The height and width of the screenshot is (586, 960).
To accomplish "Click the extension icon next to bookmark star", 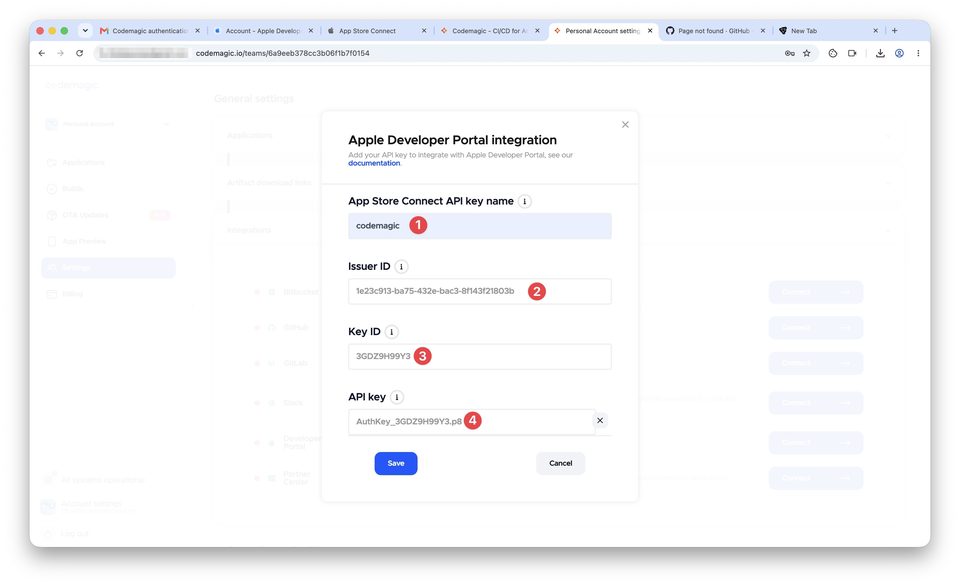I will click(x=833, y=53).
